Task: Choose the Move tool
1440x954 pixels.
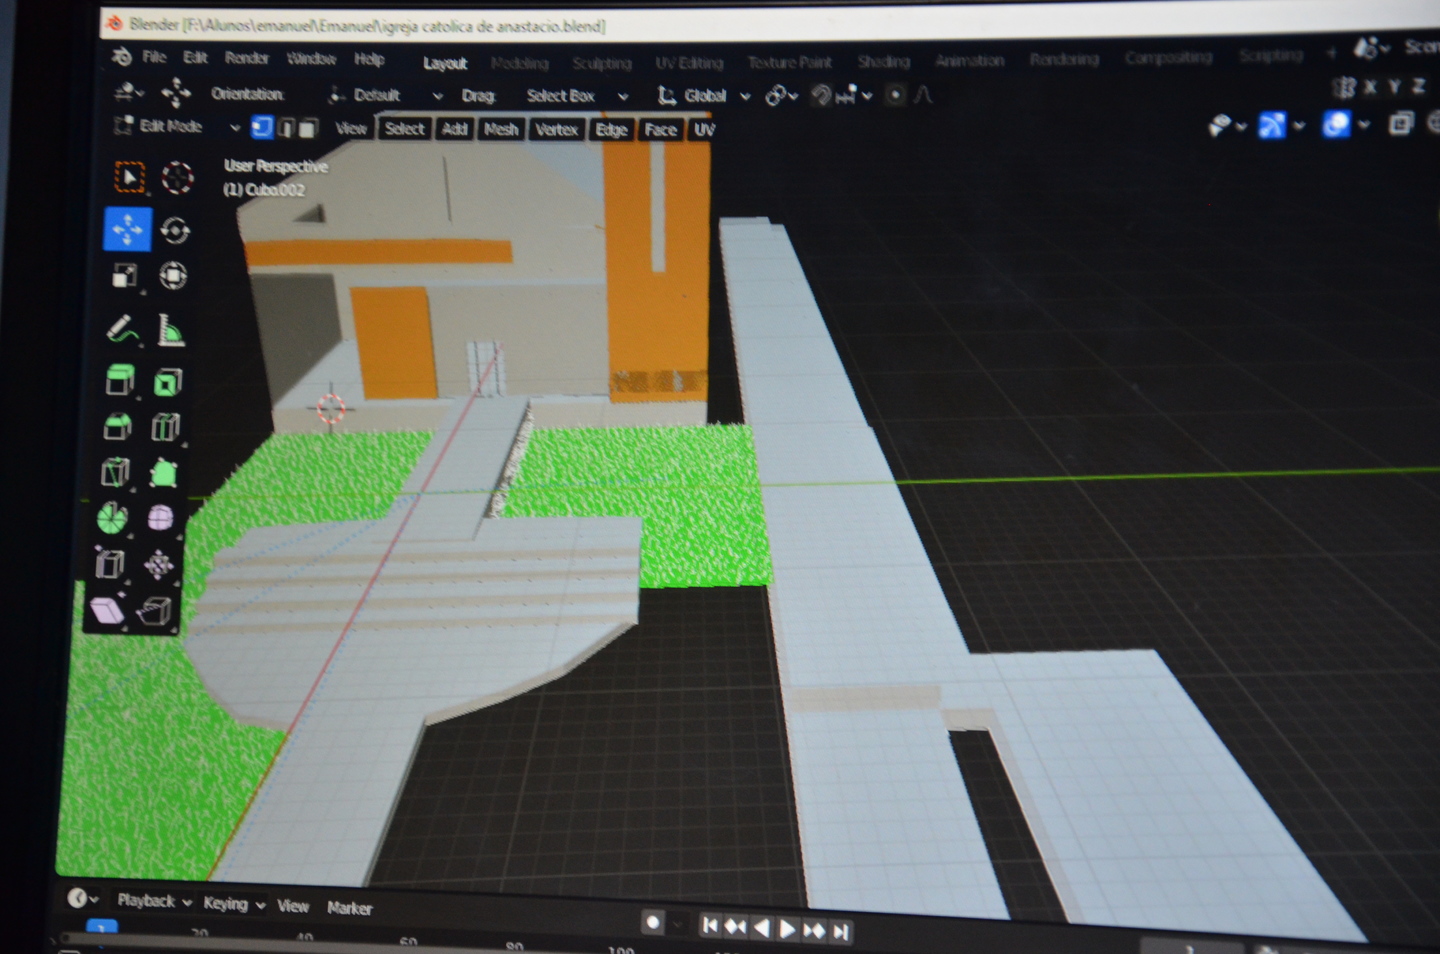Action: [x=127, y=230]
